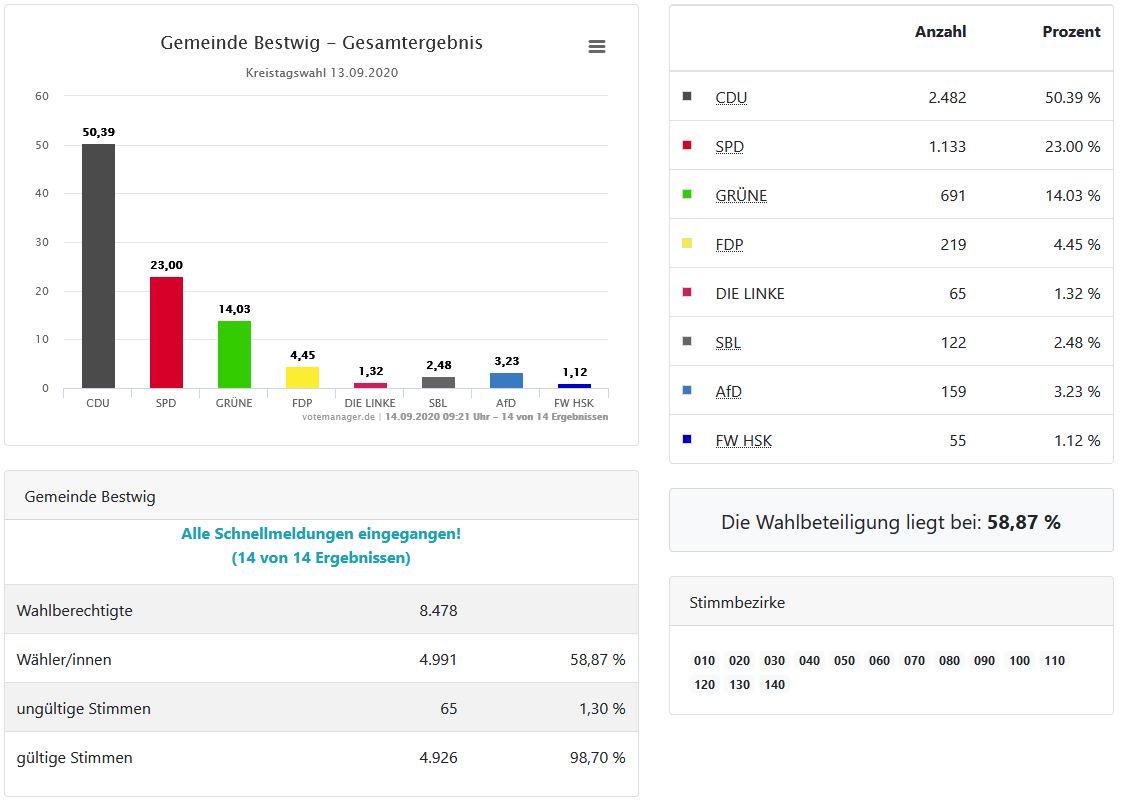Click the Wahlberechtigte value 8.478
This screenshot has width=1121, height=802.
[438, 611]
